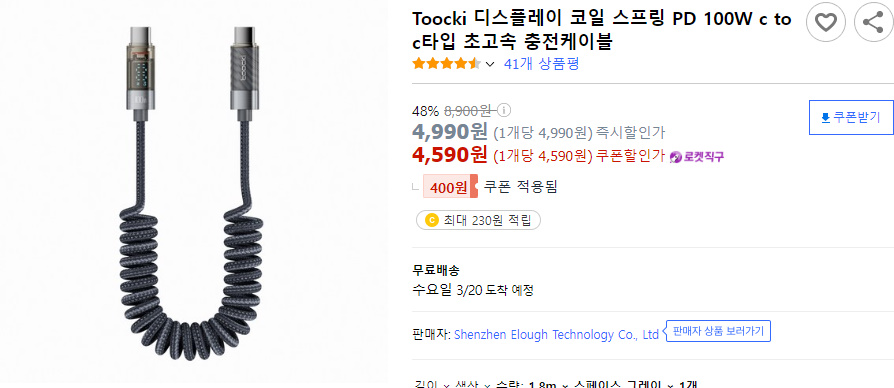Click the heart wishlist icon

[825, 22]
